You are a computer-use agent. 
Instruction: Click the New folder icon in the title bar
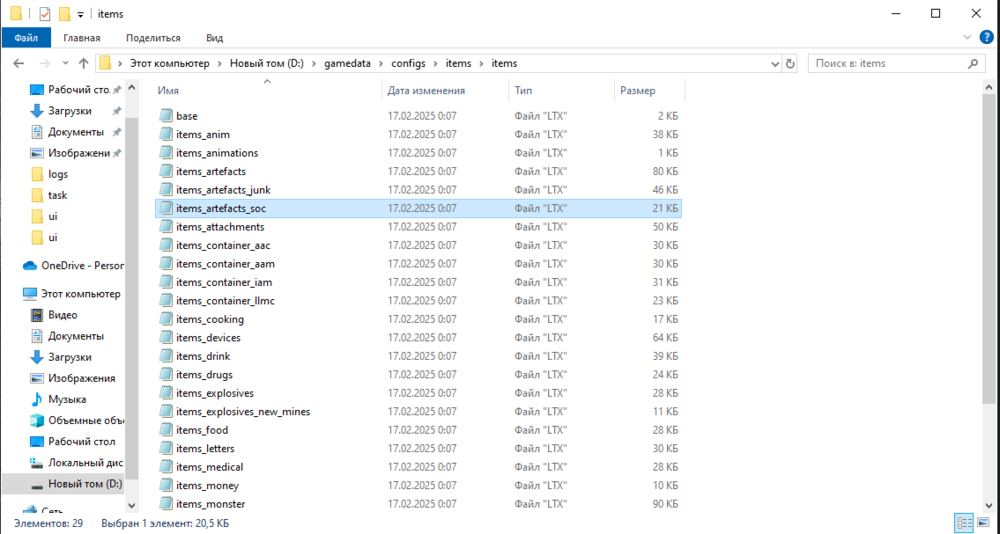[x=64, y=14]
